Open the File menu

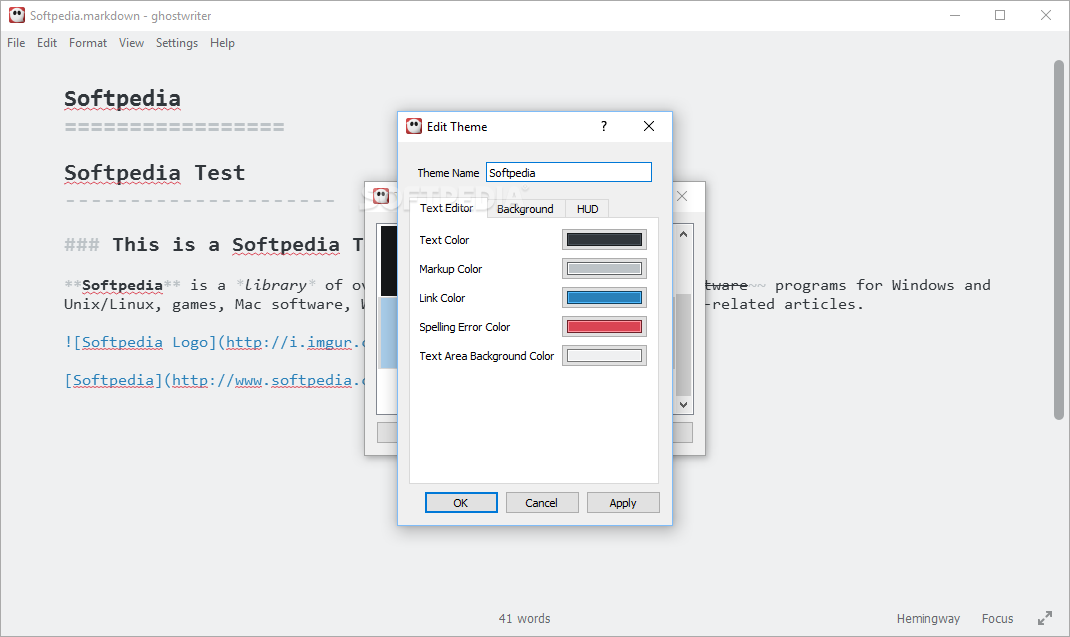[16, 43]
